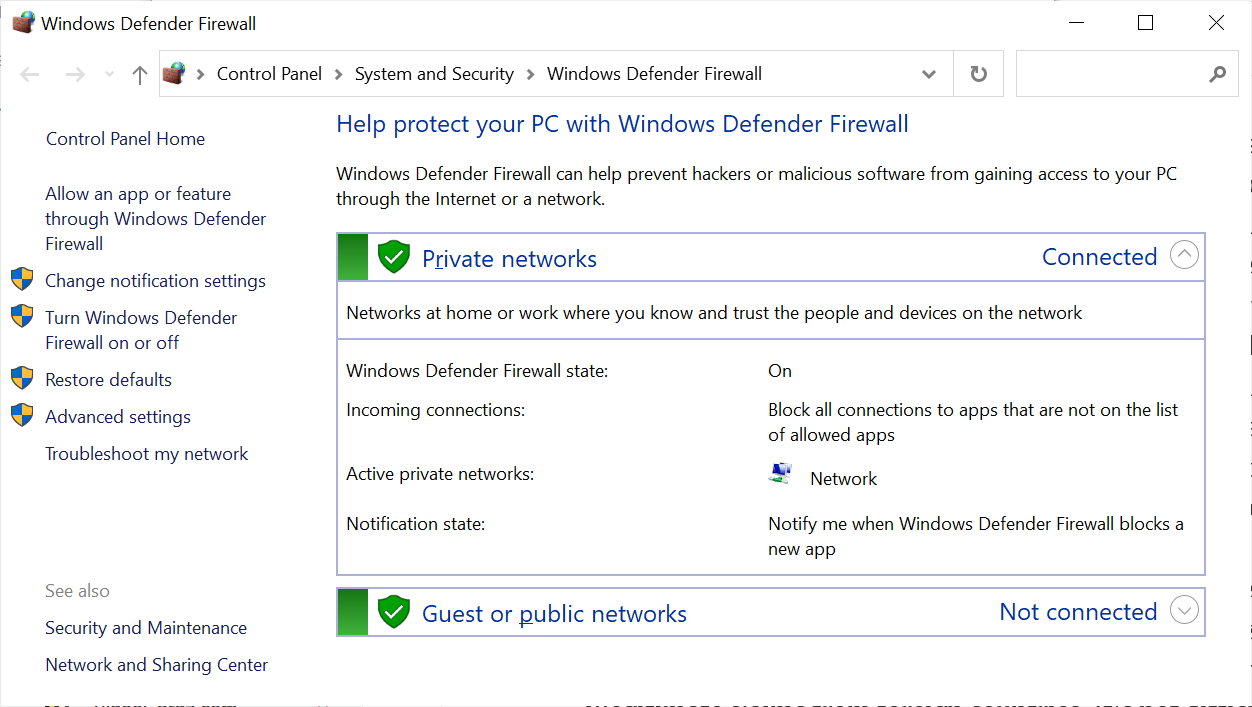The height and width of the screenshot is (707, 1252).
Task: Click green shield icon on Guest or public networks
Action: (x=394, y=611)
